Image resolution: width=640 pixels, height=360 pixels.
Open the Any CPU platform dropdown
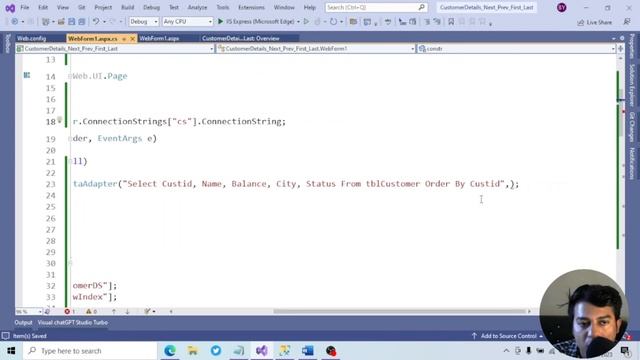pos(187,22)
